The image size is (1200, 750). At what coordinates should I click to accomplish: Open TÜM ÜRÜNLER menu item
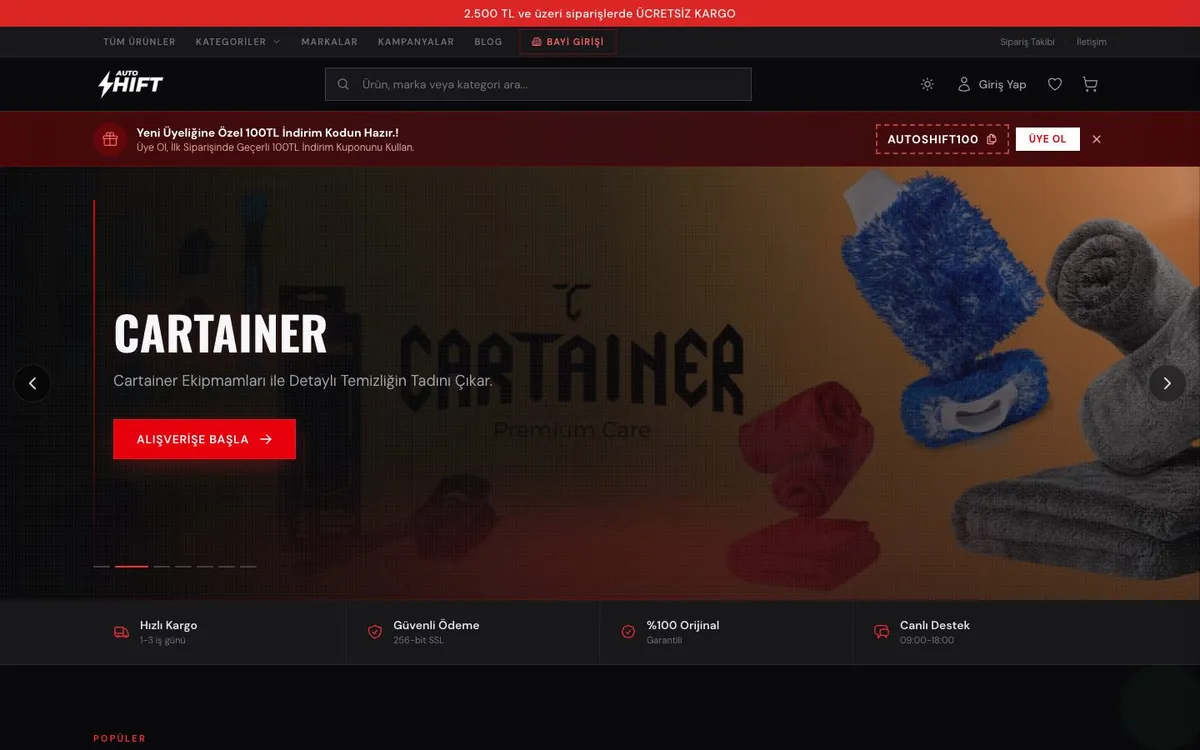(139, 42)
